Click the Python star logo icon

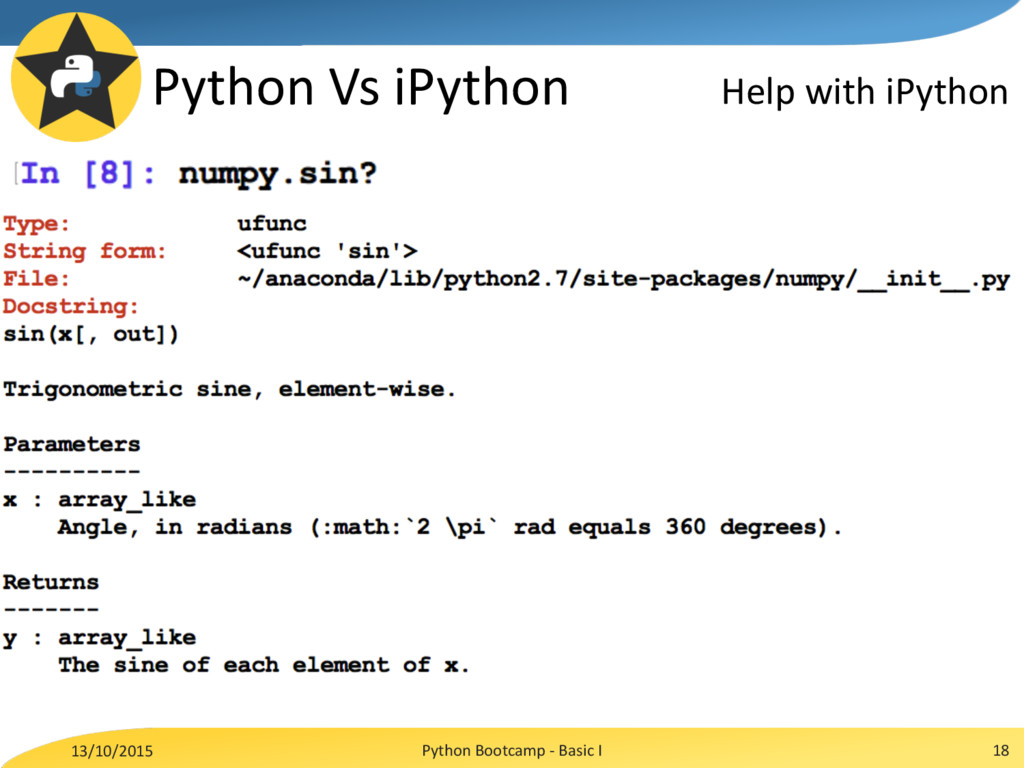pyautogui.click(x=76, y=76)
